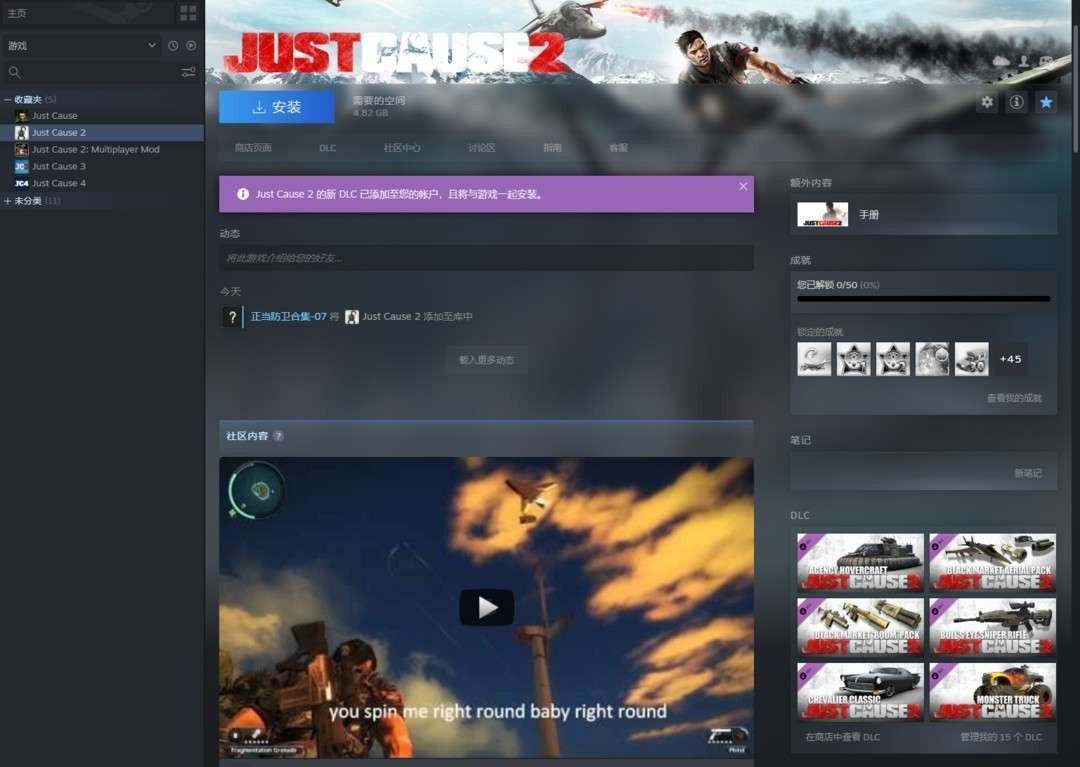Click 在商店中查看 DLC link
Screen dimensions: 1080x767
[842, 737]
